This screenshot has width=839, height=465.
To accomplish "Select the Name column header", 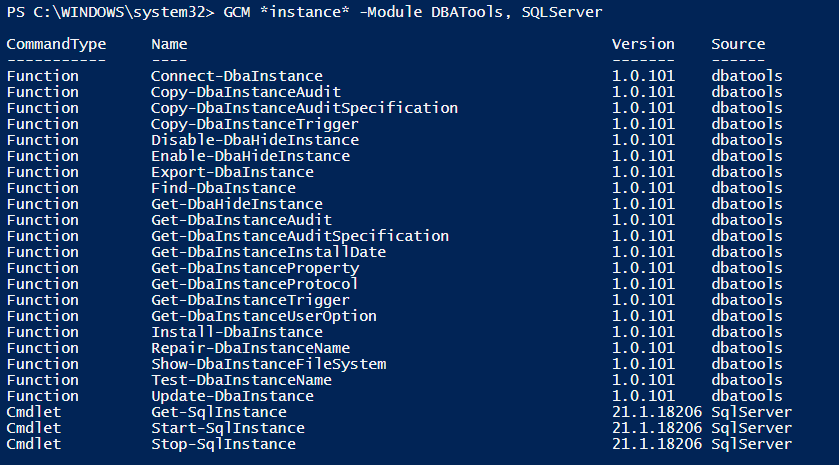I will pyautogui.click(x=169, y=44).
